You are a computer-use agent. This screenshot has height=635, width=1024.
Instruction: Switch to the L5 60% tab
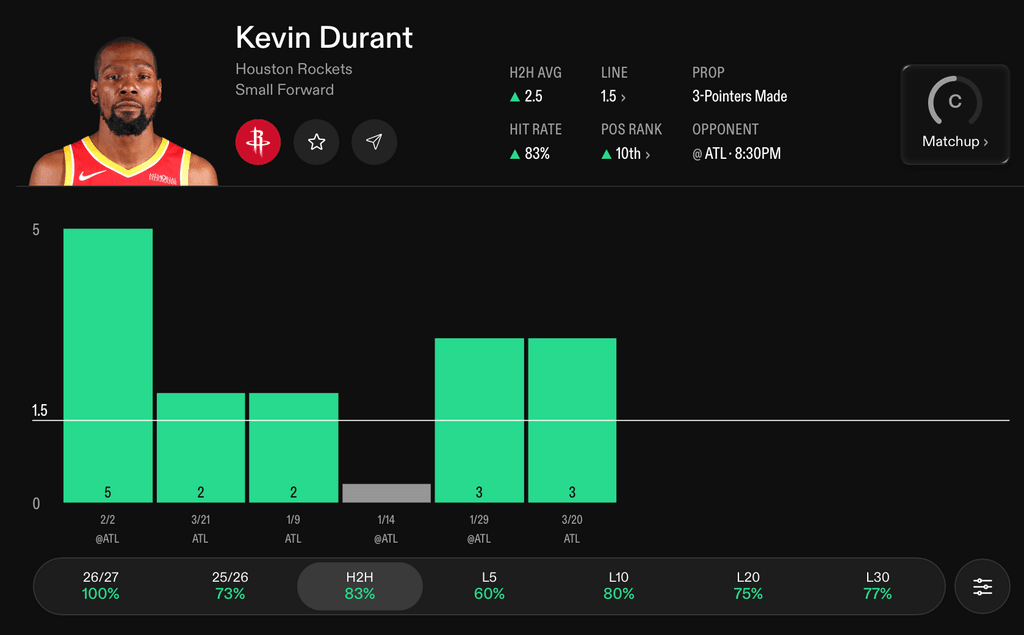tap(489, 585)
